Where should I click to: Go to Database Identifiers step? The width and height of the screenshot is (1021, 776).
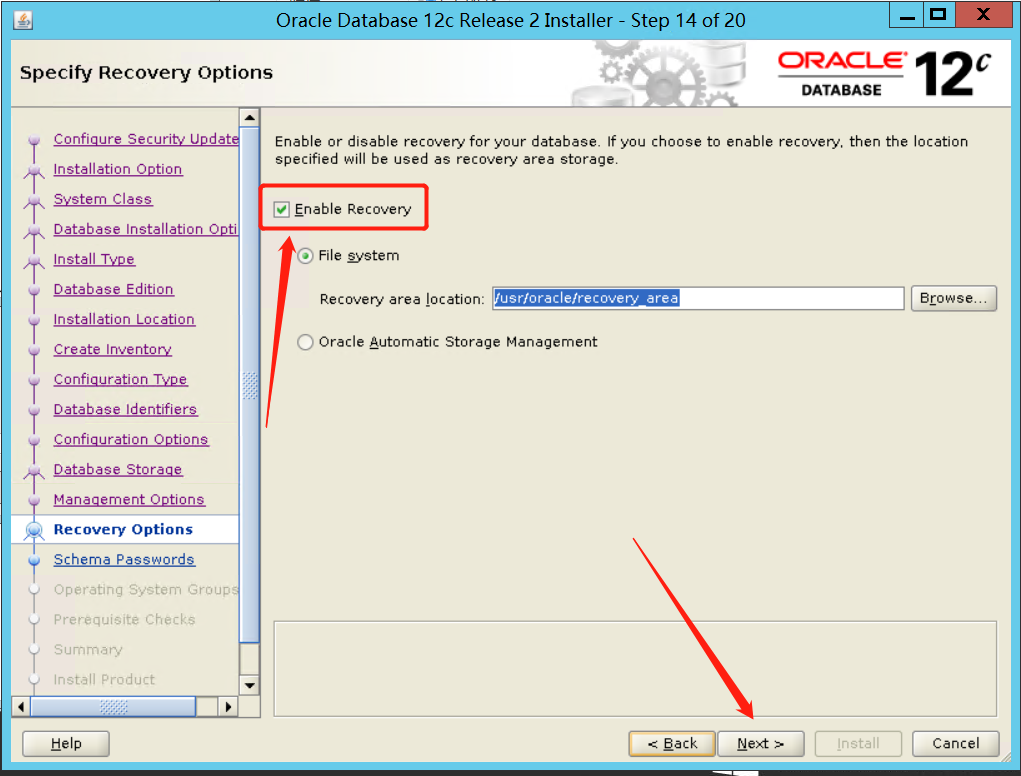tap(125, 409)
